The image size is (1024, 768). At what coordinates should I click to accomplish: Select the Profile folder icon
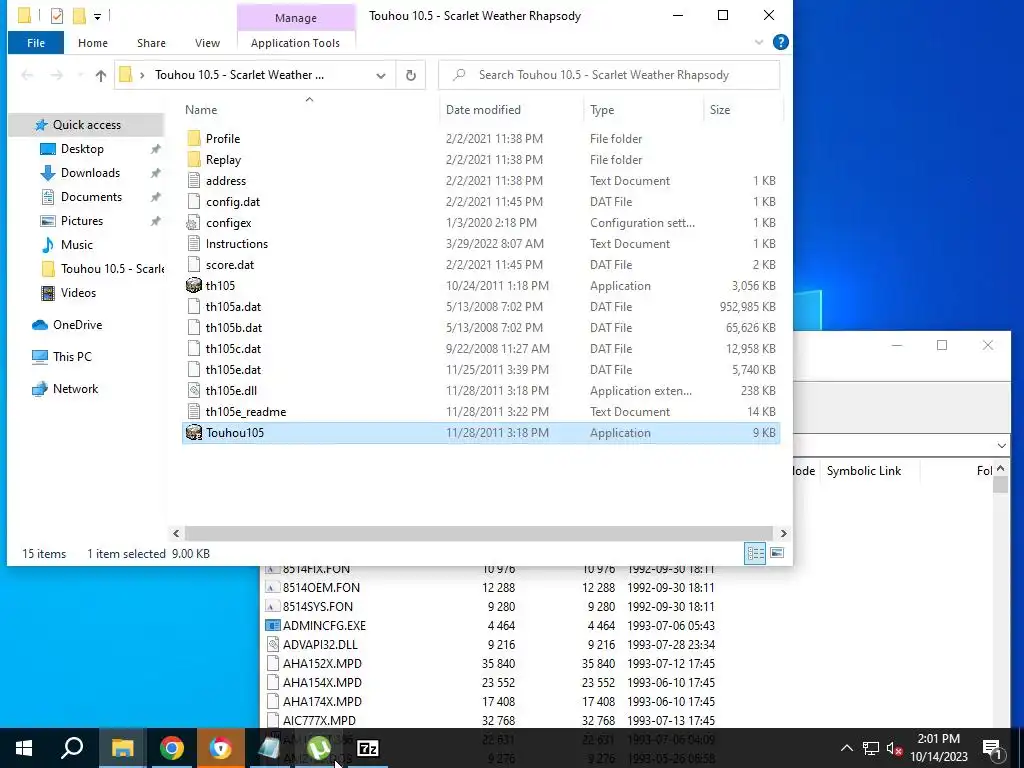(x=193, y=138)
